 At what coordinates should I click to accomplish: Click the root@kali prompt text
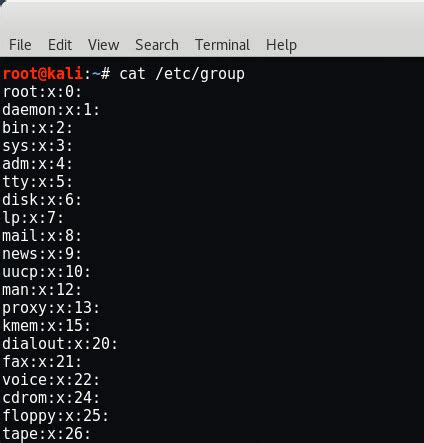[43, 73]
